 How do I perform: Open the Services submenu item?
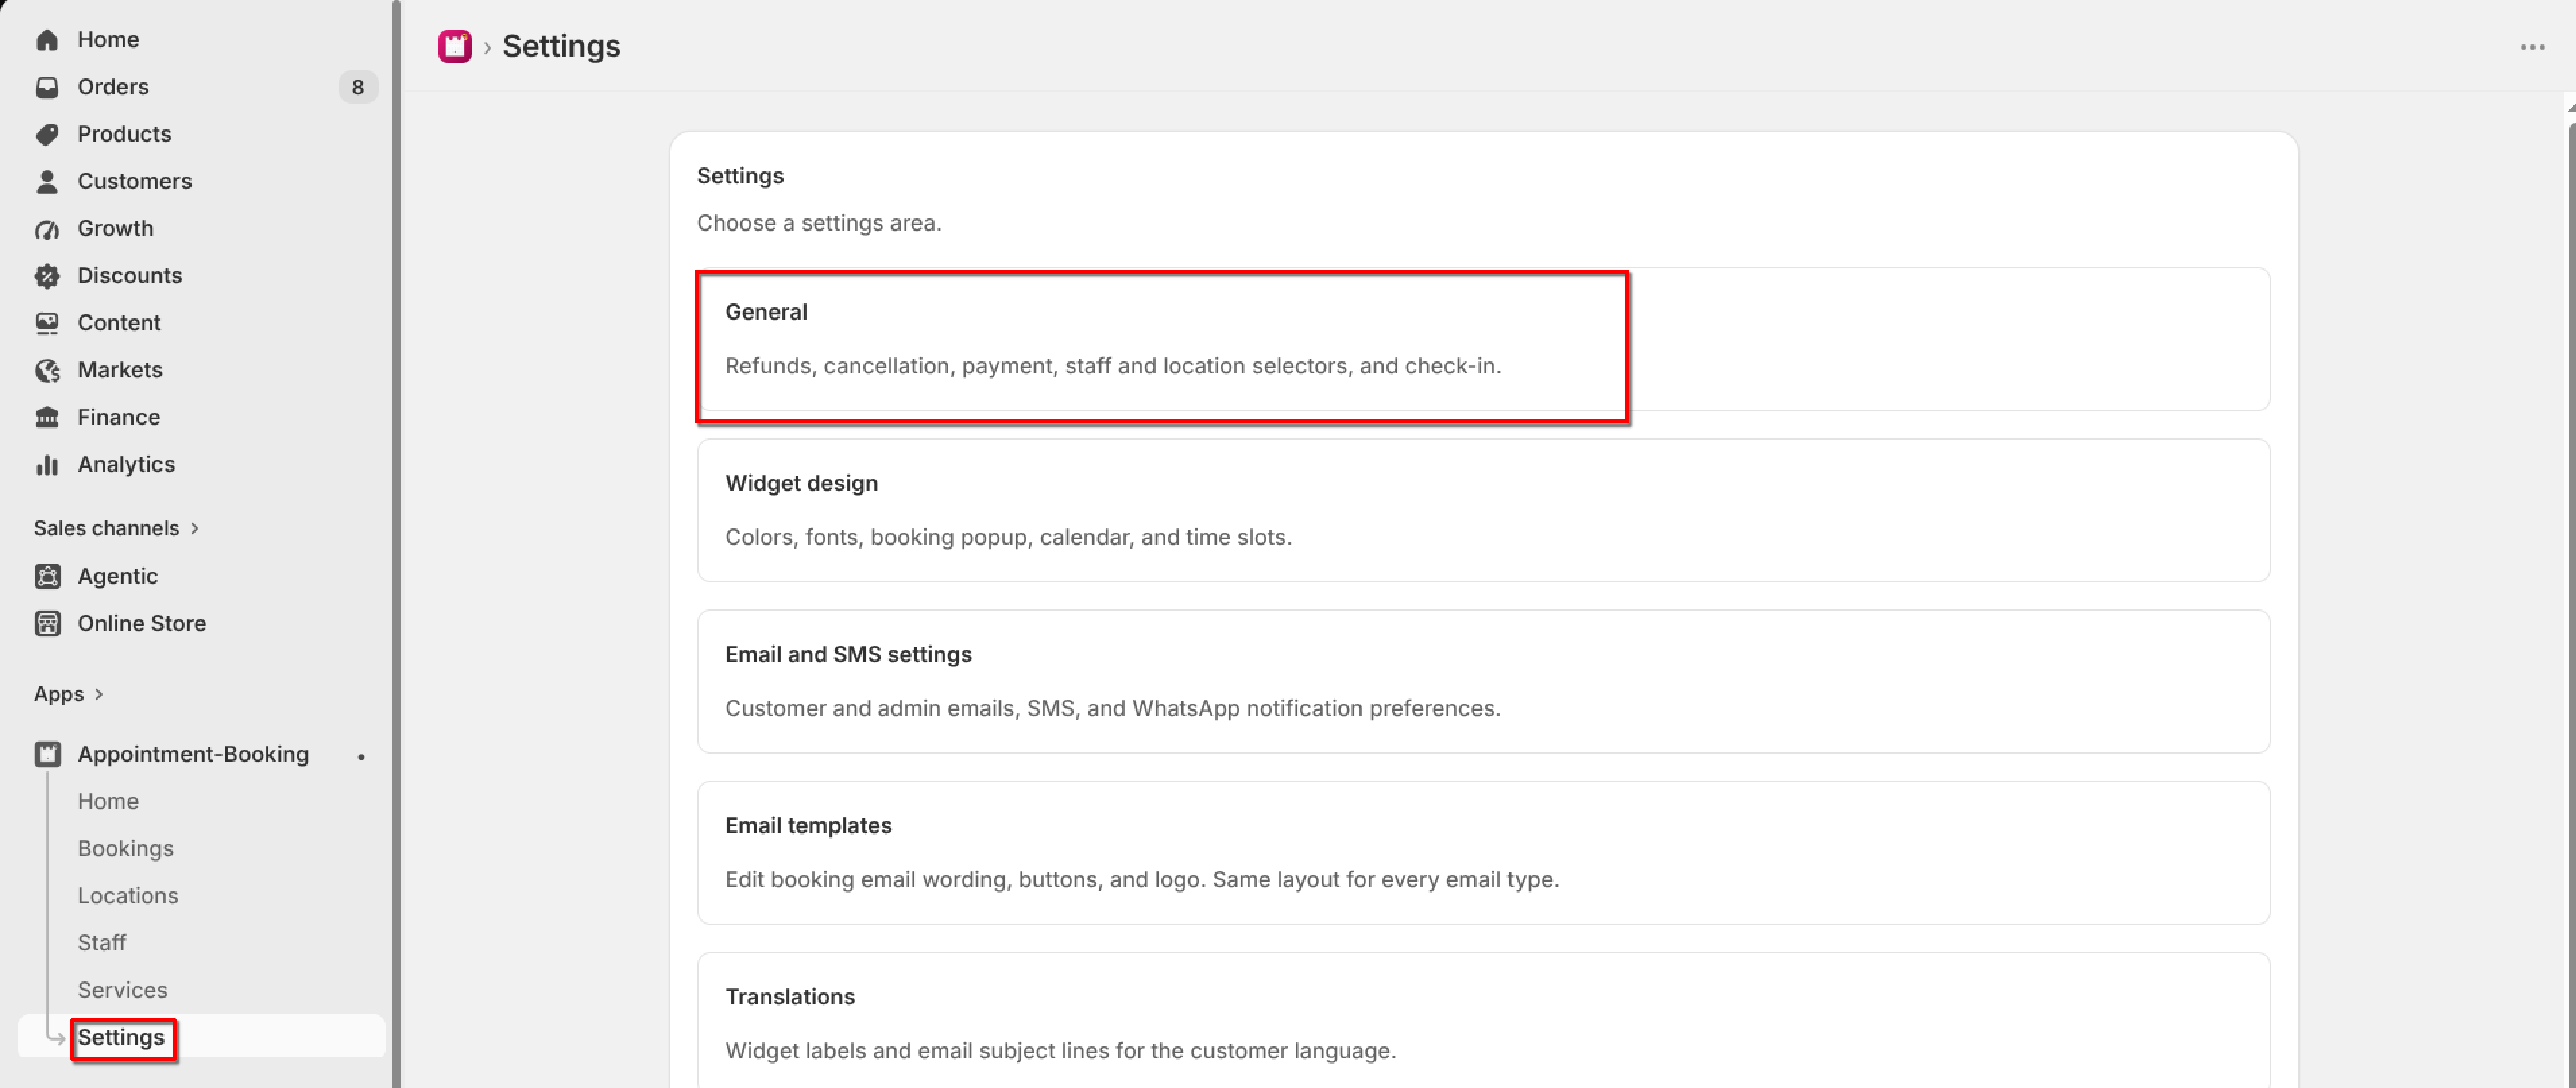pos(123,990)
